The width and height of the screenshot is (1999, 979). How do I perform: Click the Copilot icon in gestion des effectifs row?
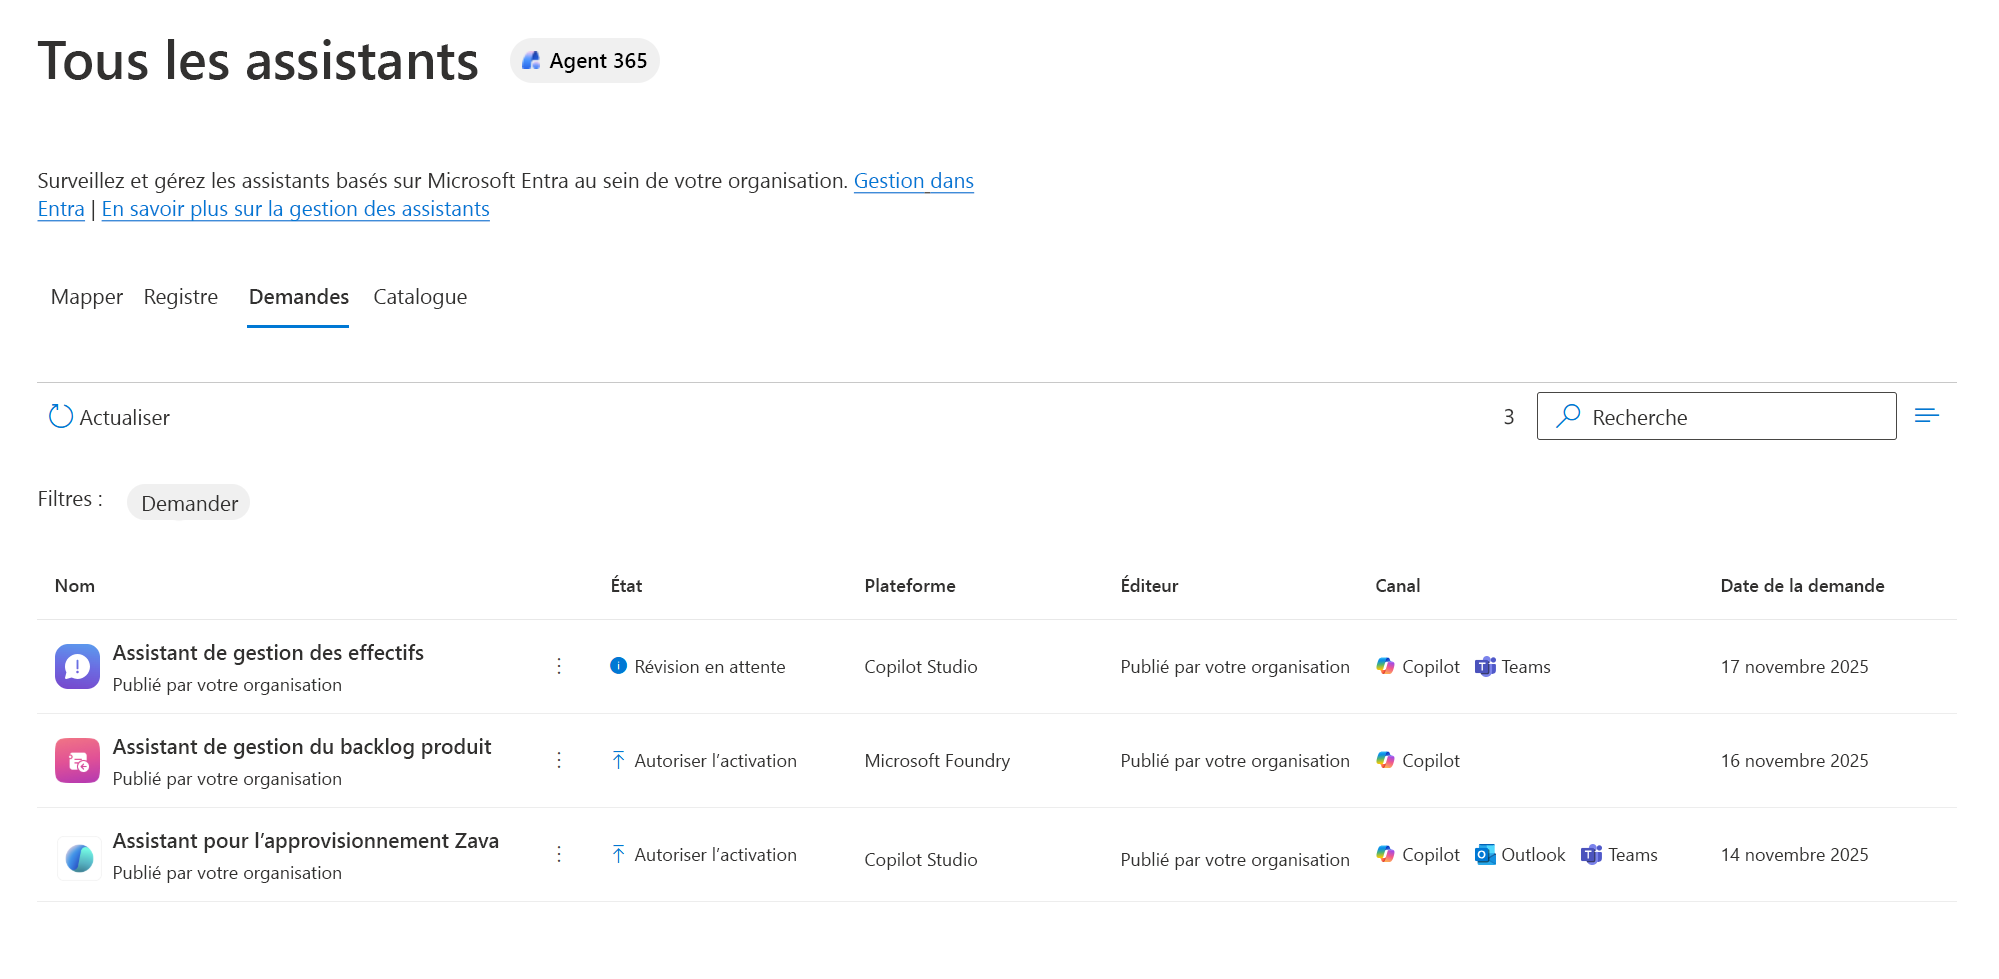point(1385,666)
